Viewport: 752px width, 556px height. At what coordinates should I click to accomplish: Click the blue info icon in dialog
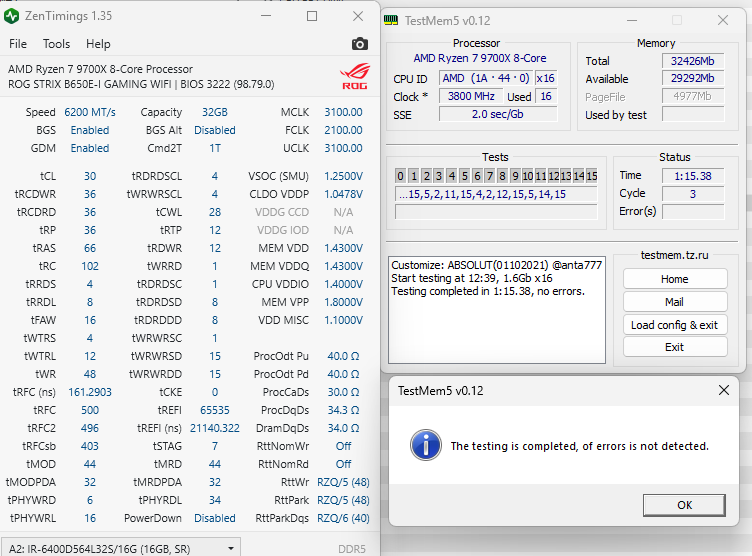[426, 445]
